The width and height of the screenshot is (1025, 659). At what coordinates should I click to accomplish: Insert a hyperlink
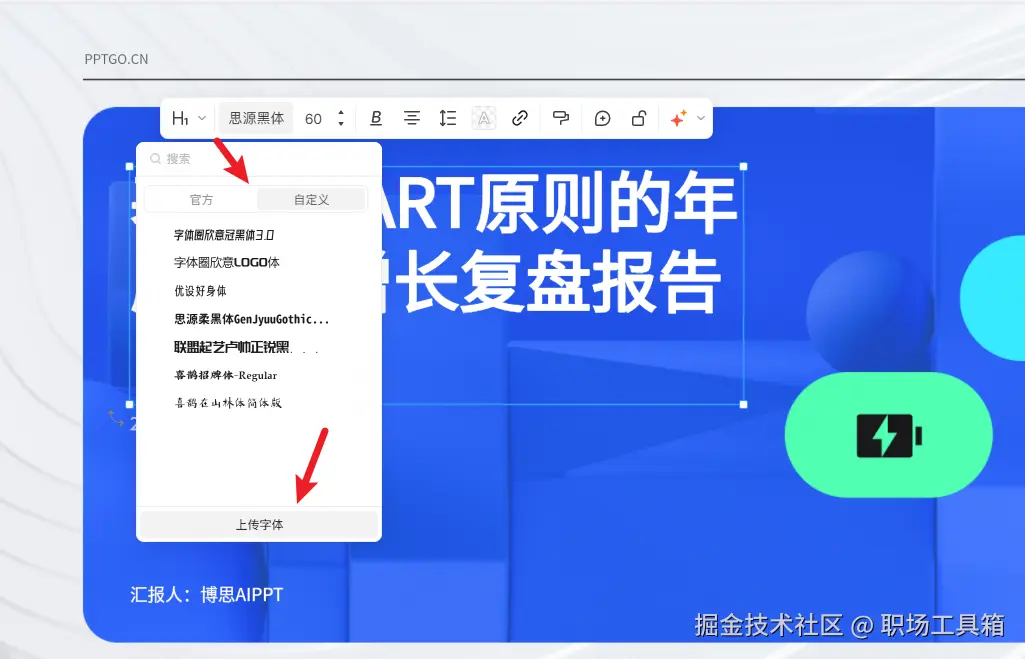(520, 118)
